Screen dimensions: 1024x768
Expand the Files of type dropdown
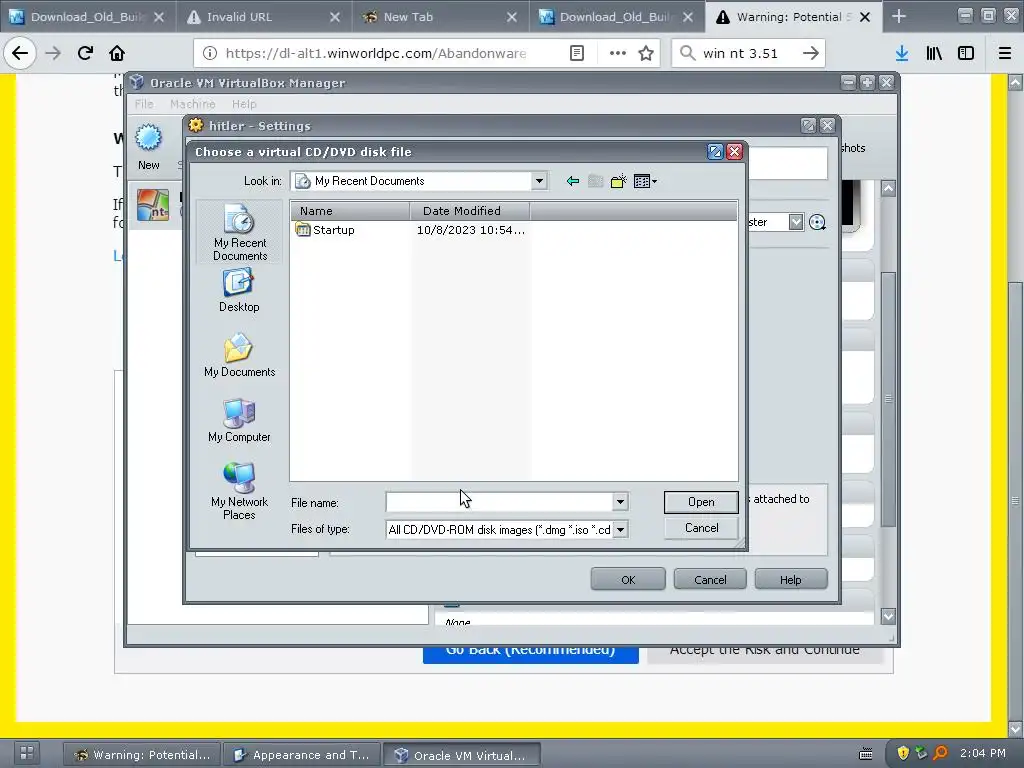620,529
